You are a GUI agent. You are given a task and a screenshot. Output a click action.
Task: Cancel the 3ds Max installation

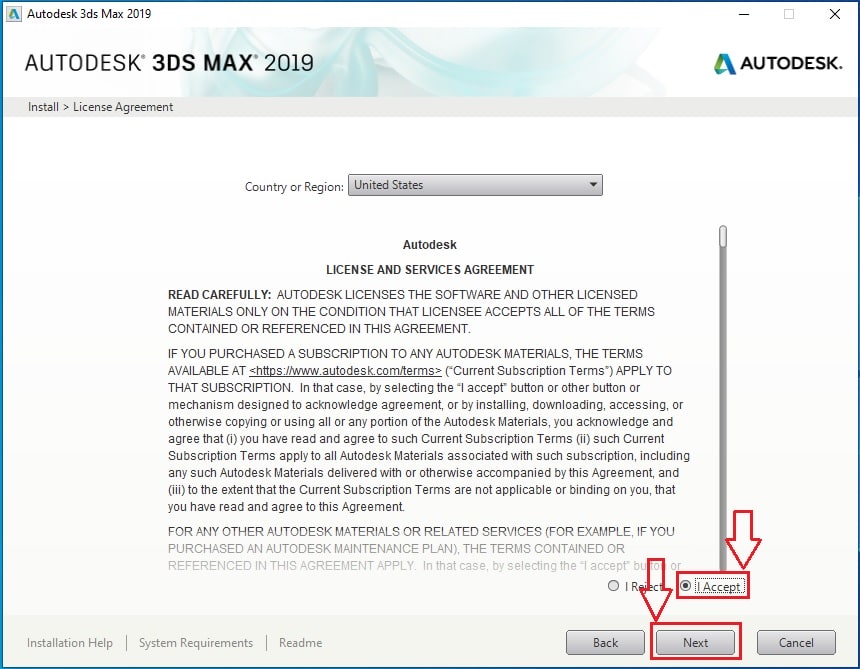click(x=796, y=642)
